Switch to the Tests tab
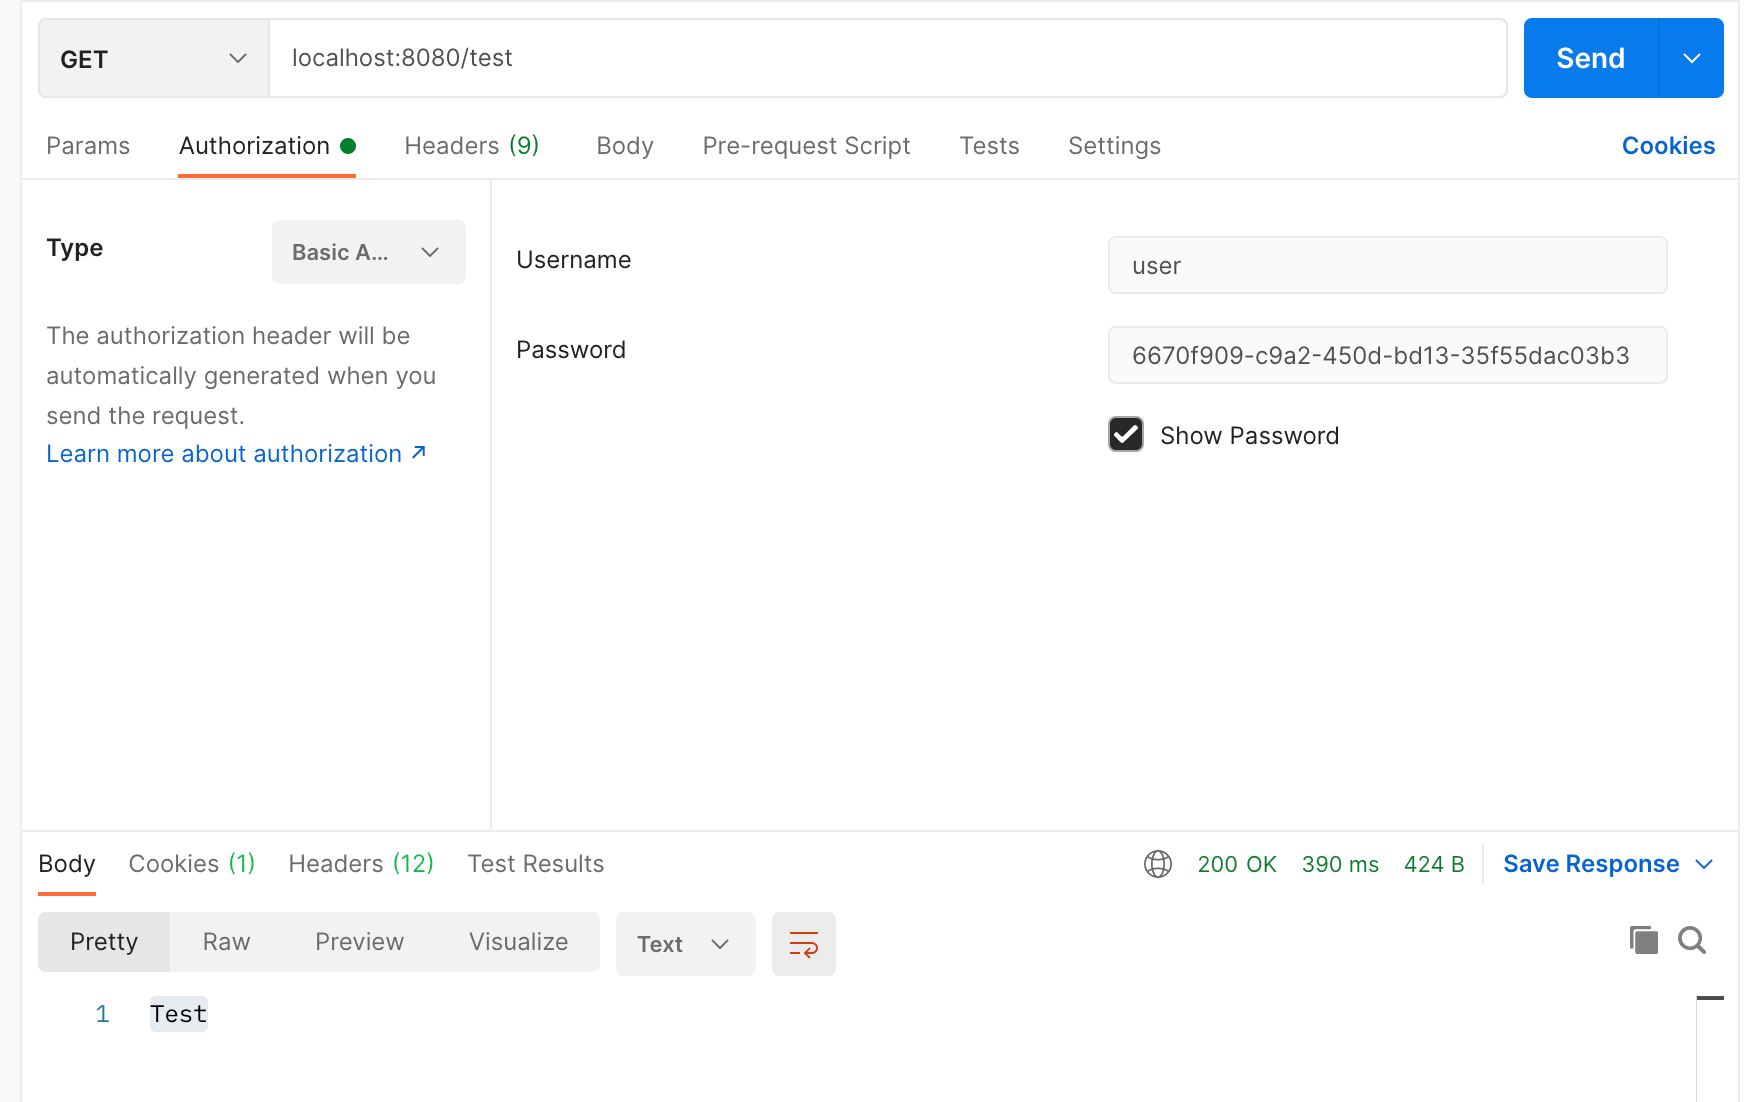Image resolution: width=1760 pixels, height=1102 pixels. (x=989, y=145)
